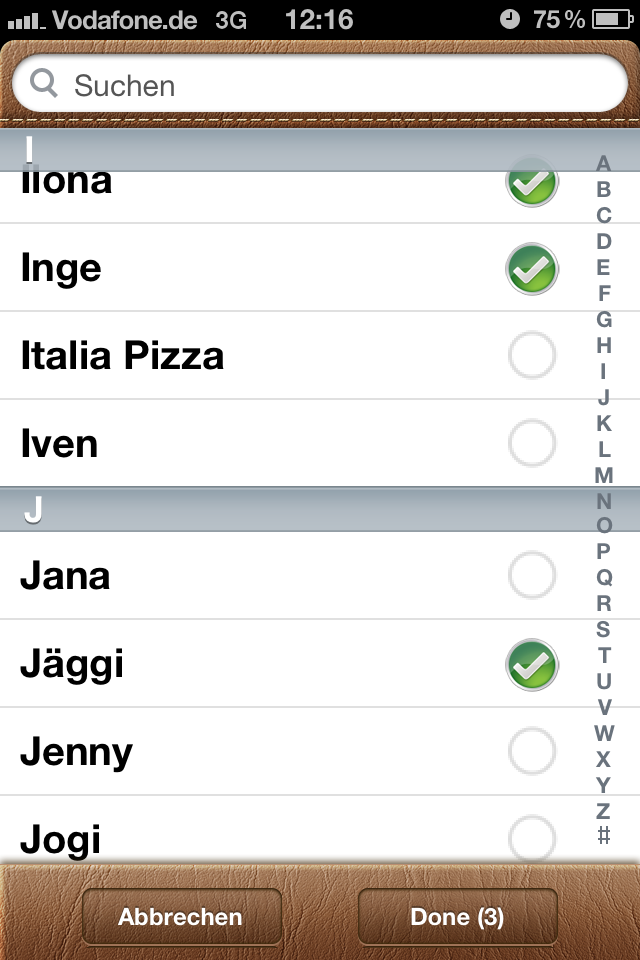640x960 pixels.
Task: Tap the magnifying glass search icon
Action: [x=43, y=83]
